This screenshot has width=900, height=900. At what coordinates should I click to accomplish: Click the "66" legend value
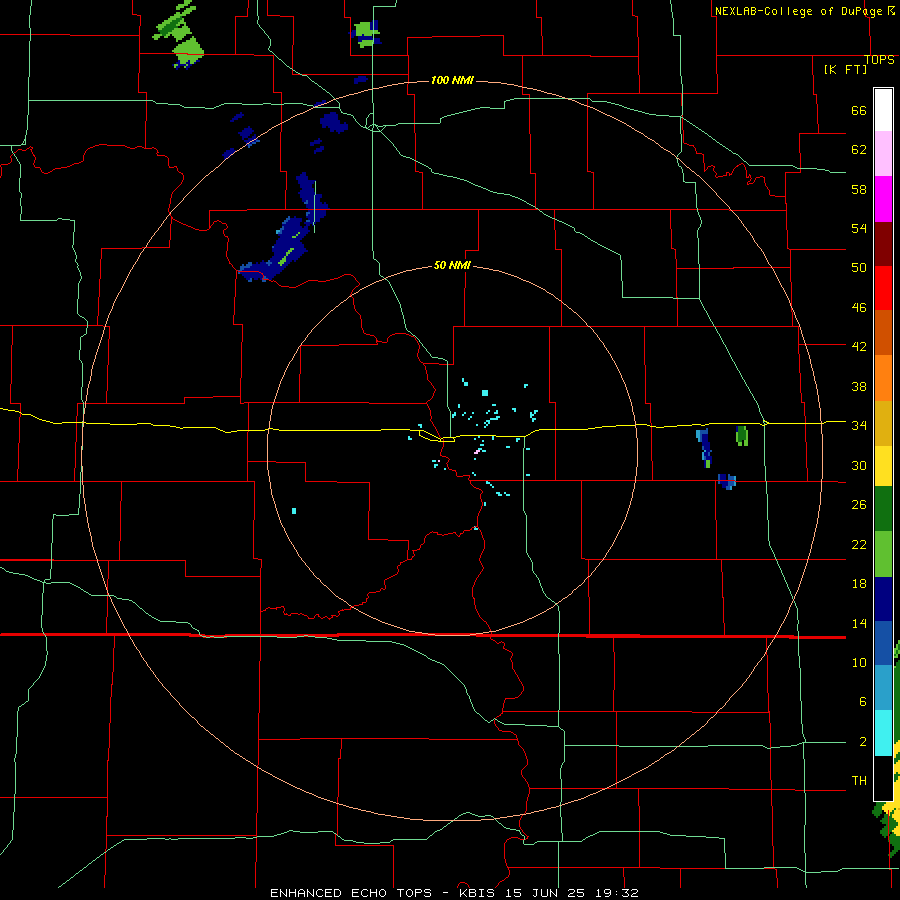[859, 110]
